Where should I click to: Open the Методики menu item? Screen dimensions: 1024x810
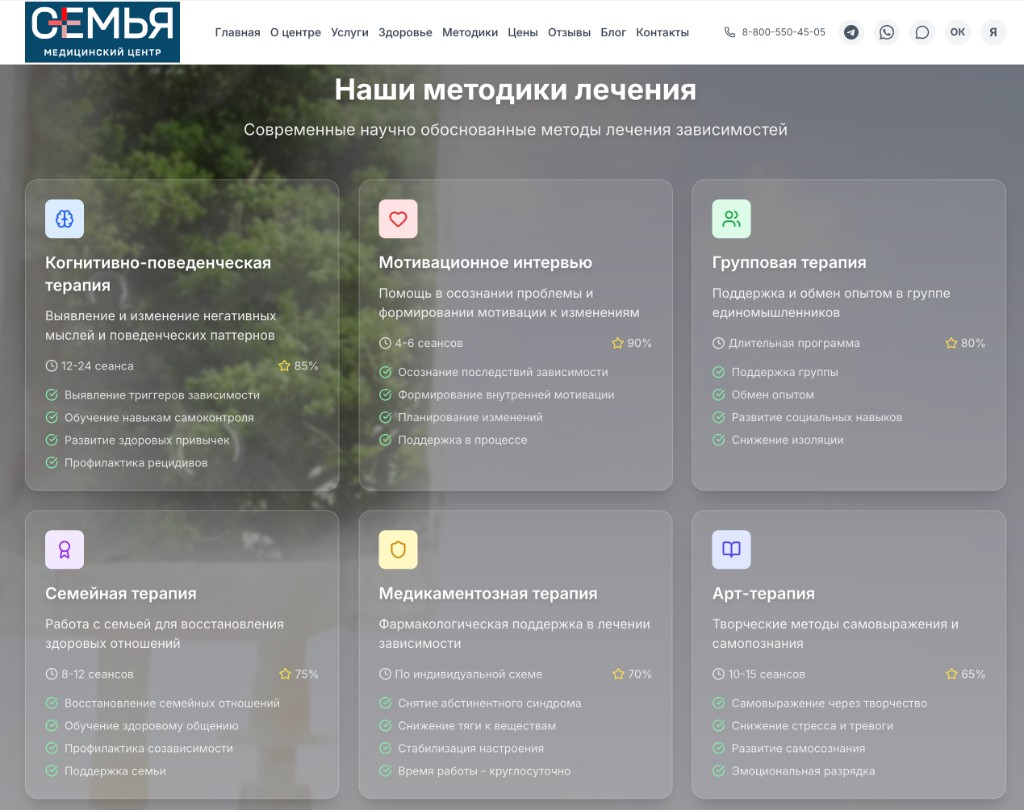470,33
